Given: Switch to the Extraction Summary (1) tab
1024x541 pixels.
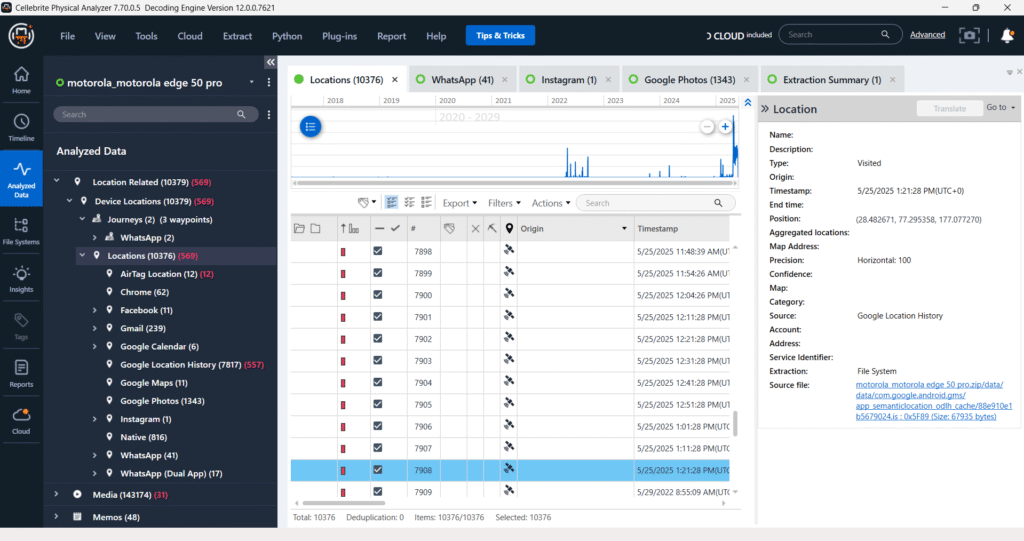Looking at the screenshot, I should coord(831,80).
